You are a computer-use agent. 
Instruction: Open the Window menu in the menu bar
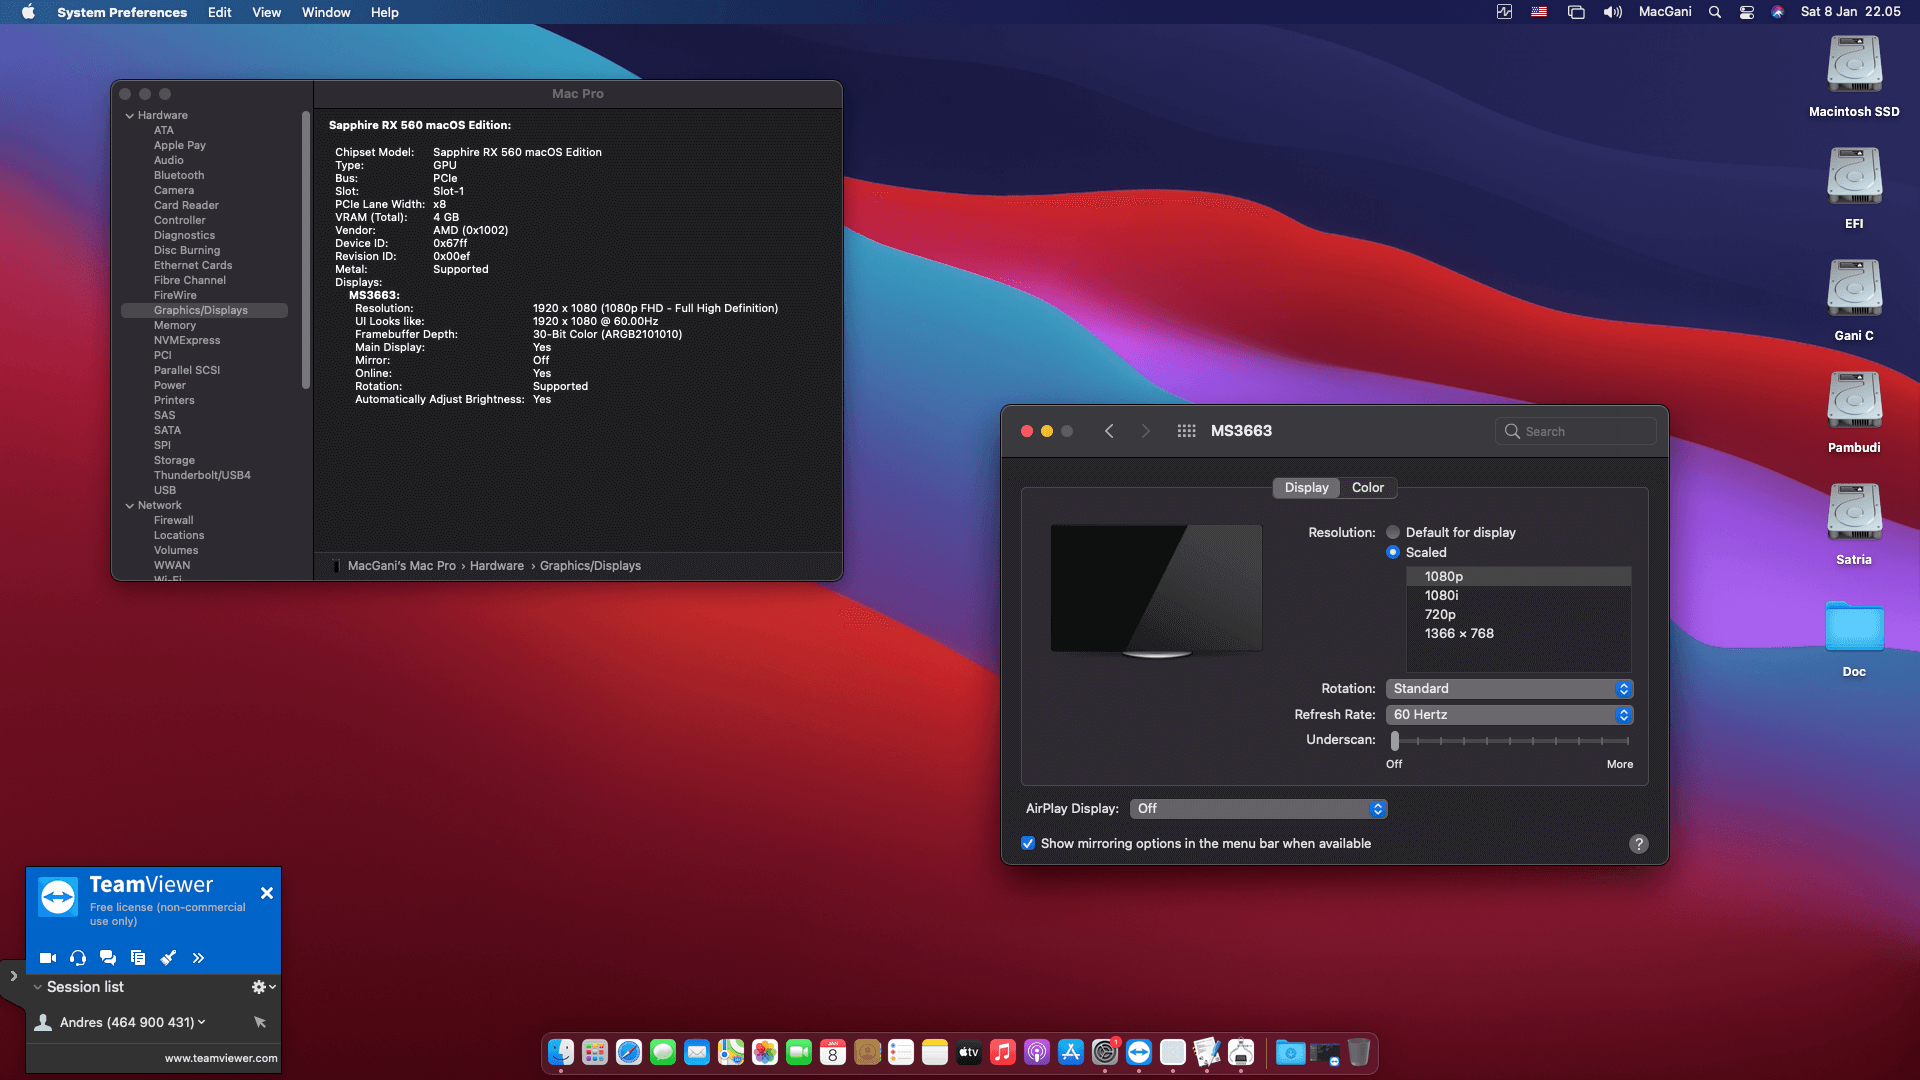coord(325,12)
